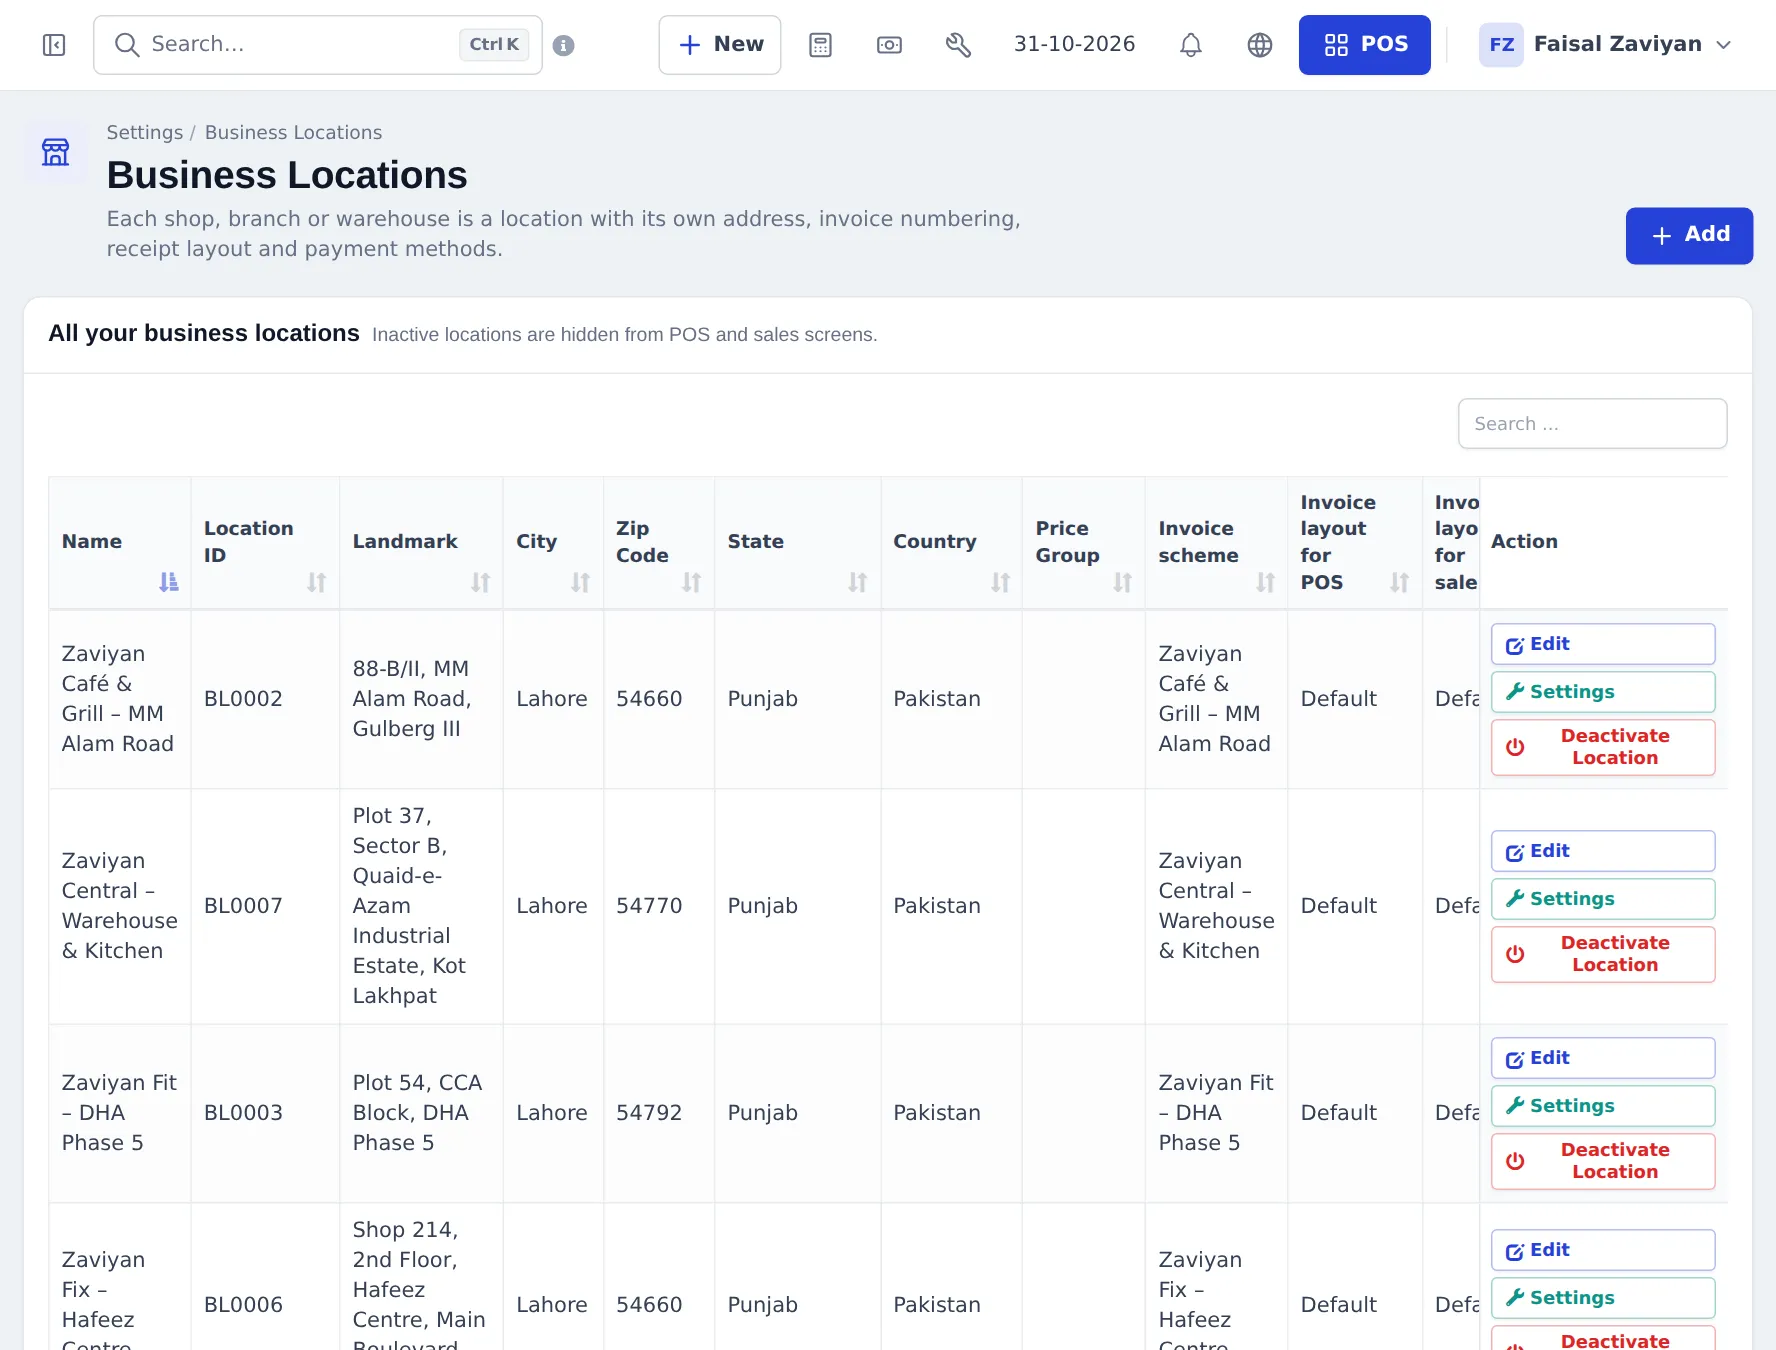Screen dimensions: 1776x1350
Task: Open the globe language icon
Action: coord(1260,45)
